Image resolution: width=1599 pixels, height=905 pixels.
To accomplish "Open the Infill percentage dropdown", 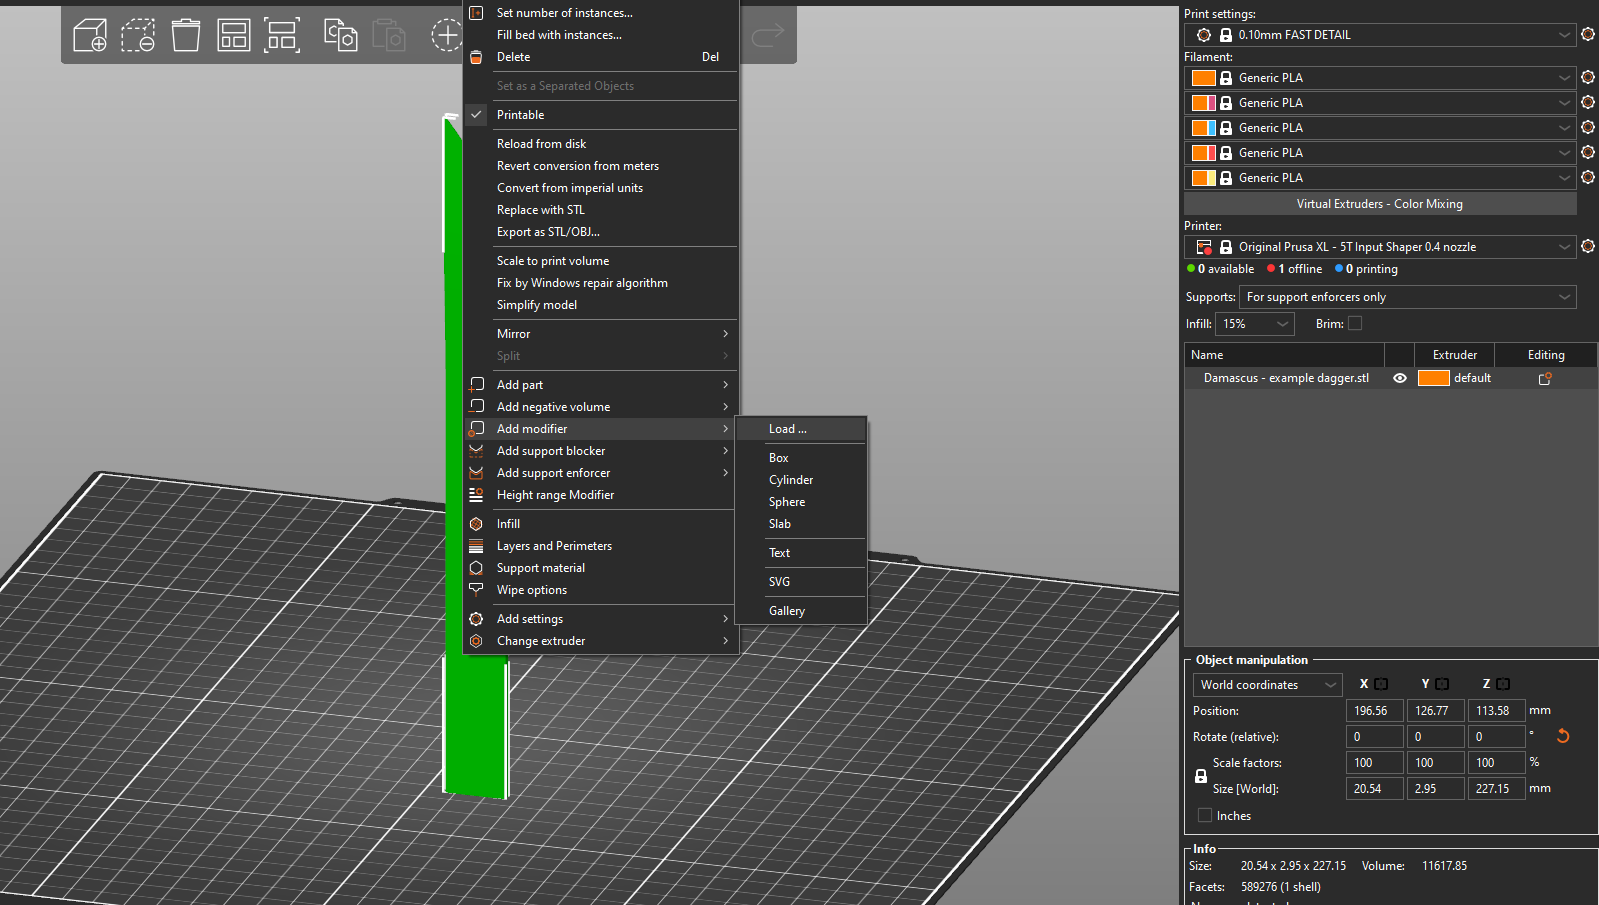I will click(1255, 324).
